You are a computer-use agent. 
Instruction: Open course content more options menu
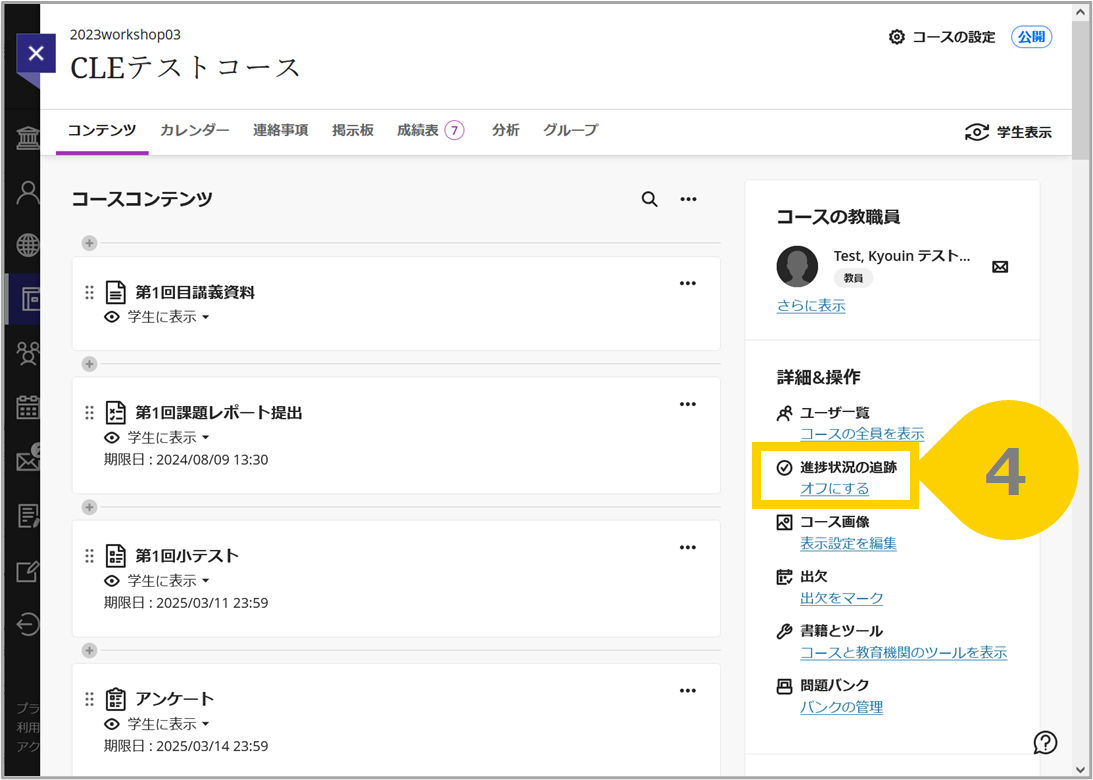point(689,199)
